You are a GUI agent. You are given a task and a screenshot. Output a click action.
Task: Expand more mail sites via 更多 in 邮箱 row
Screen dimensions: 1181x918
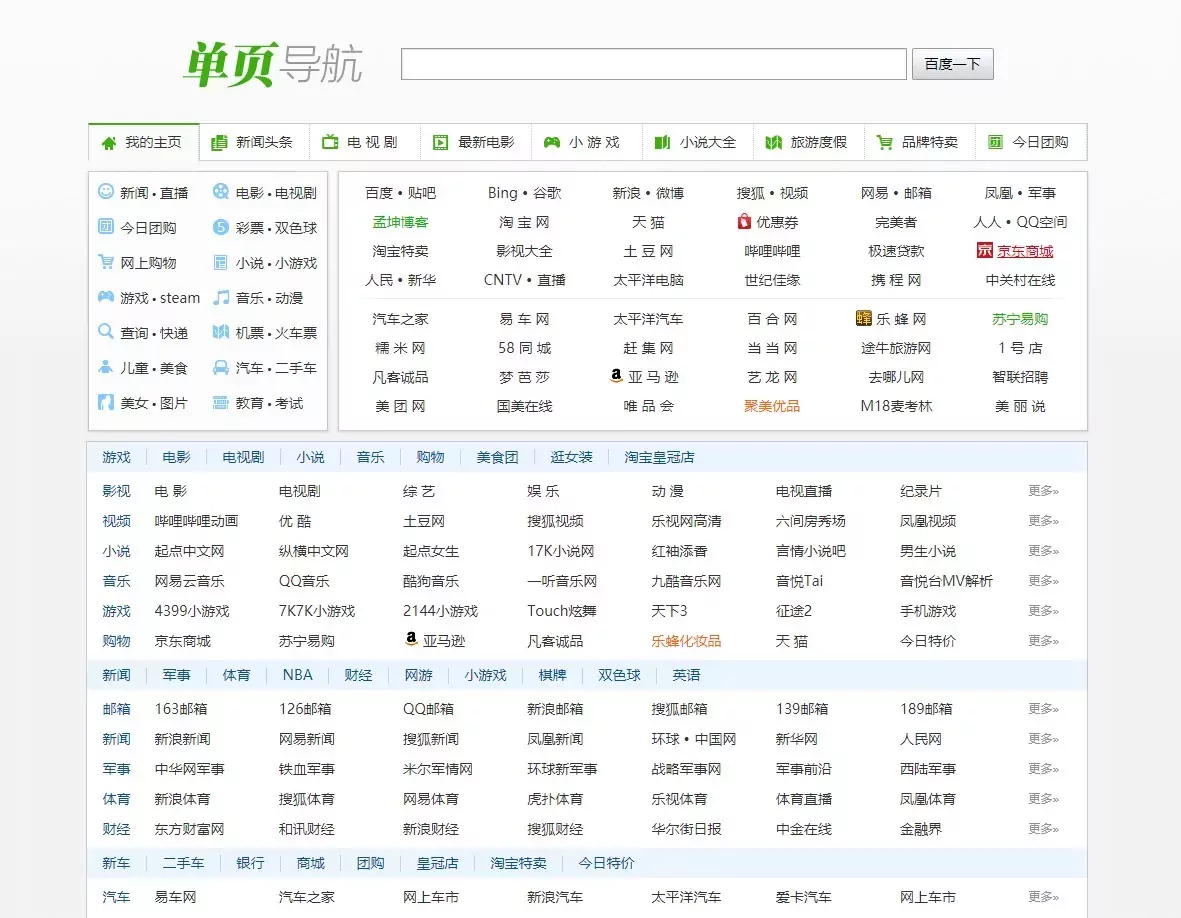1039,709
